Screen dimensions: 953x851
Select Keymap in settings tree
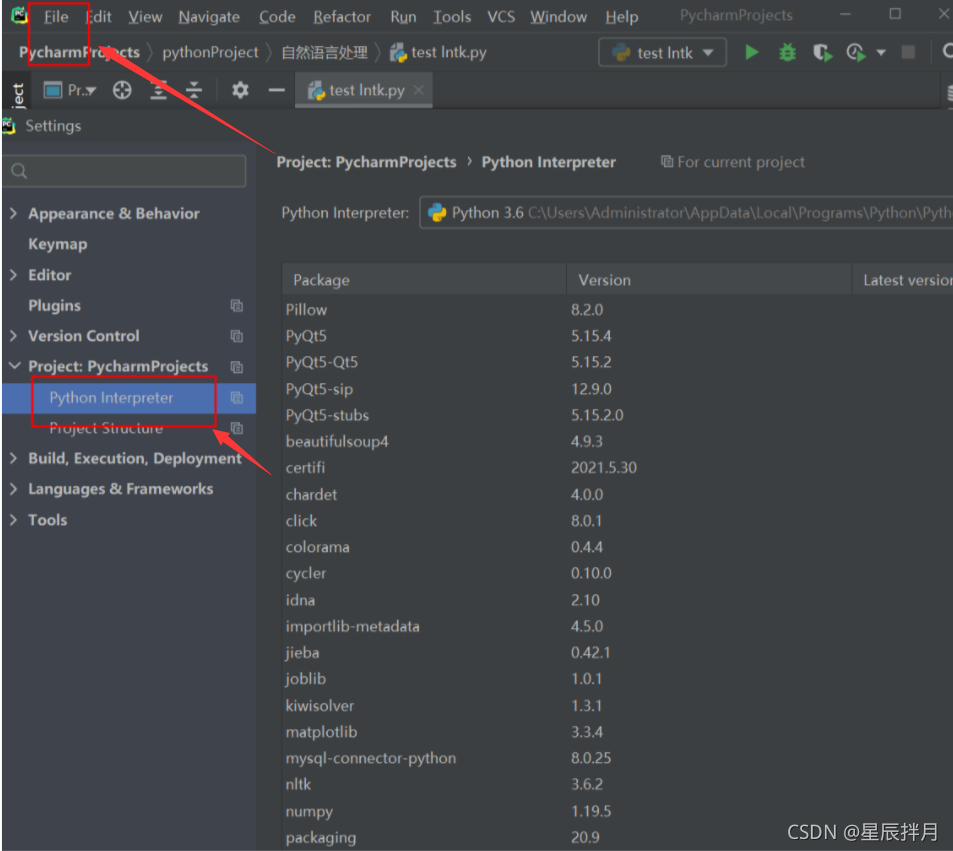[x=58, y=244]
